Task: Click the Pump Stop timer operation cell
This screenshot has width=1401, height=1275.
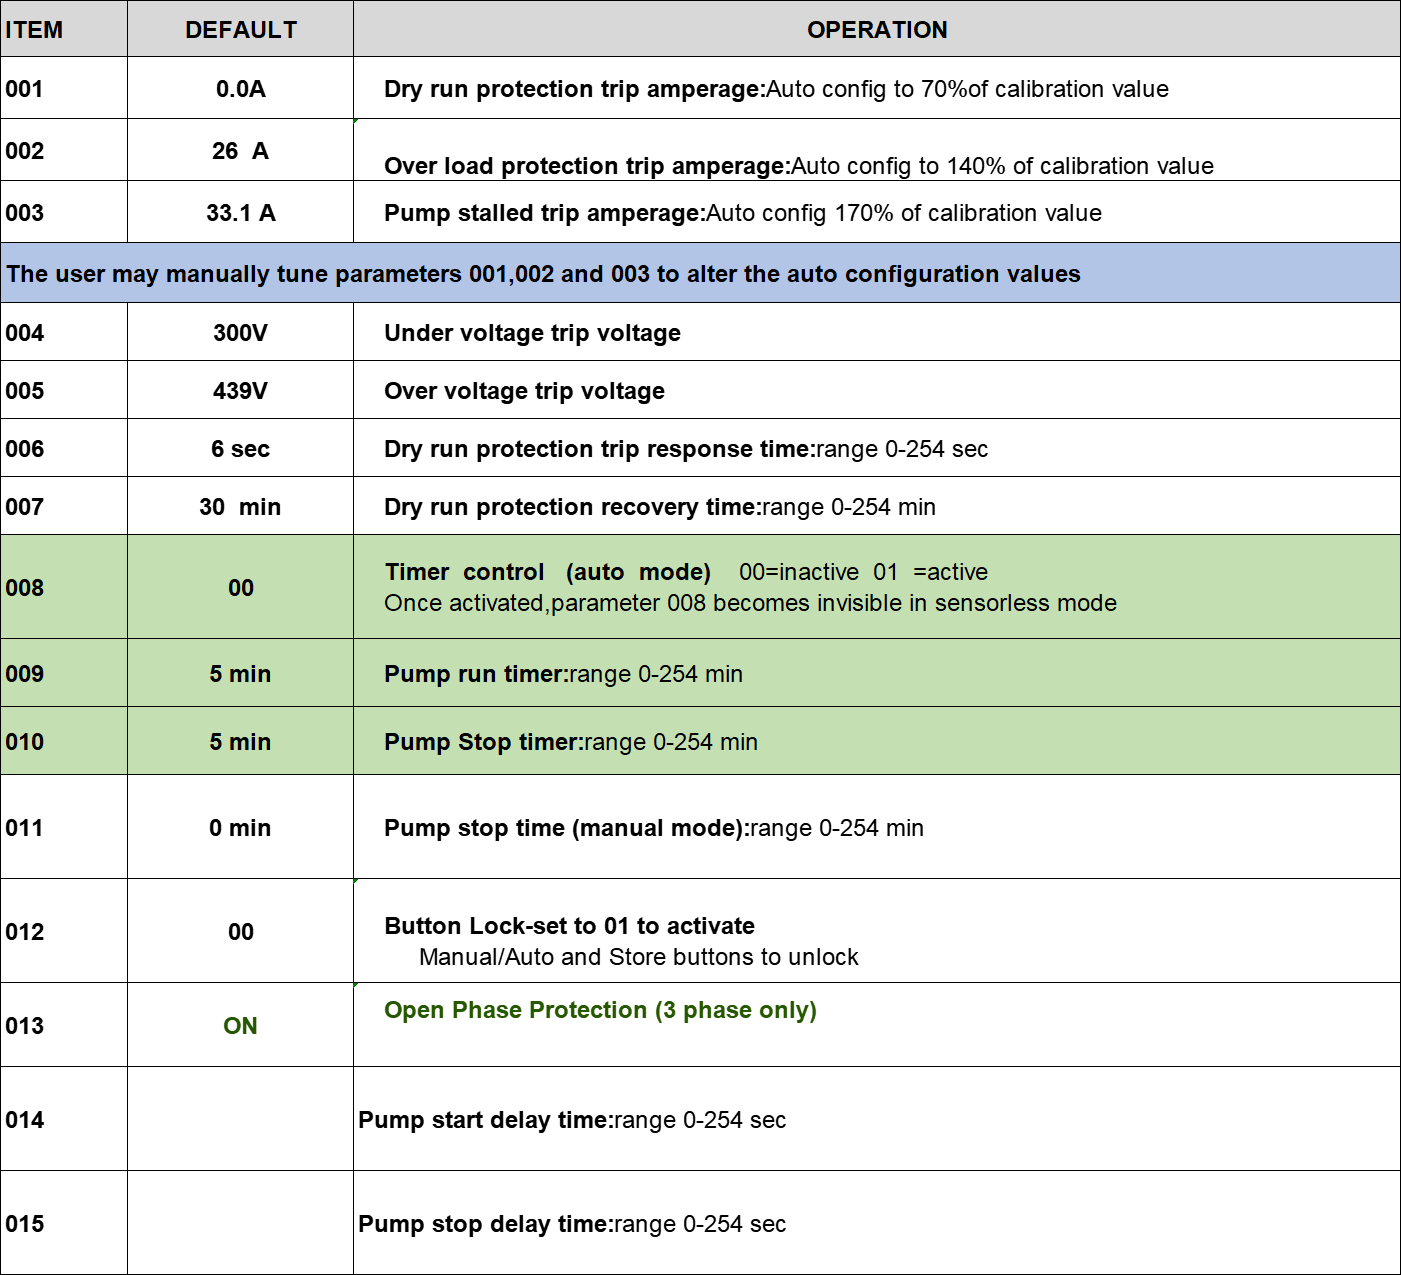Action: point(877,741)
